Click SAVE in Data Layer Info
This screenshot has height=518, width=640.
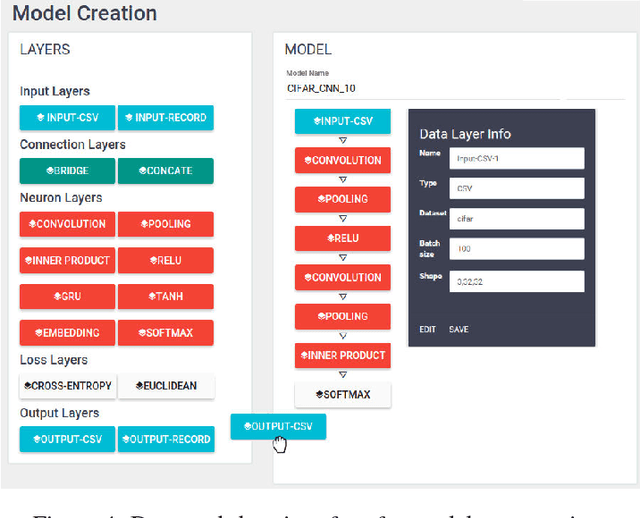coord(459,329)
